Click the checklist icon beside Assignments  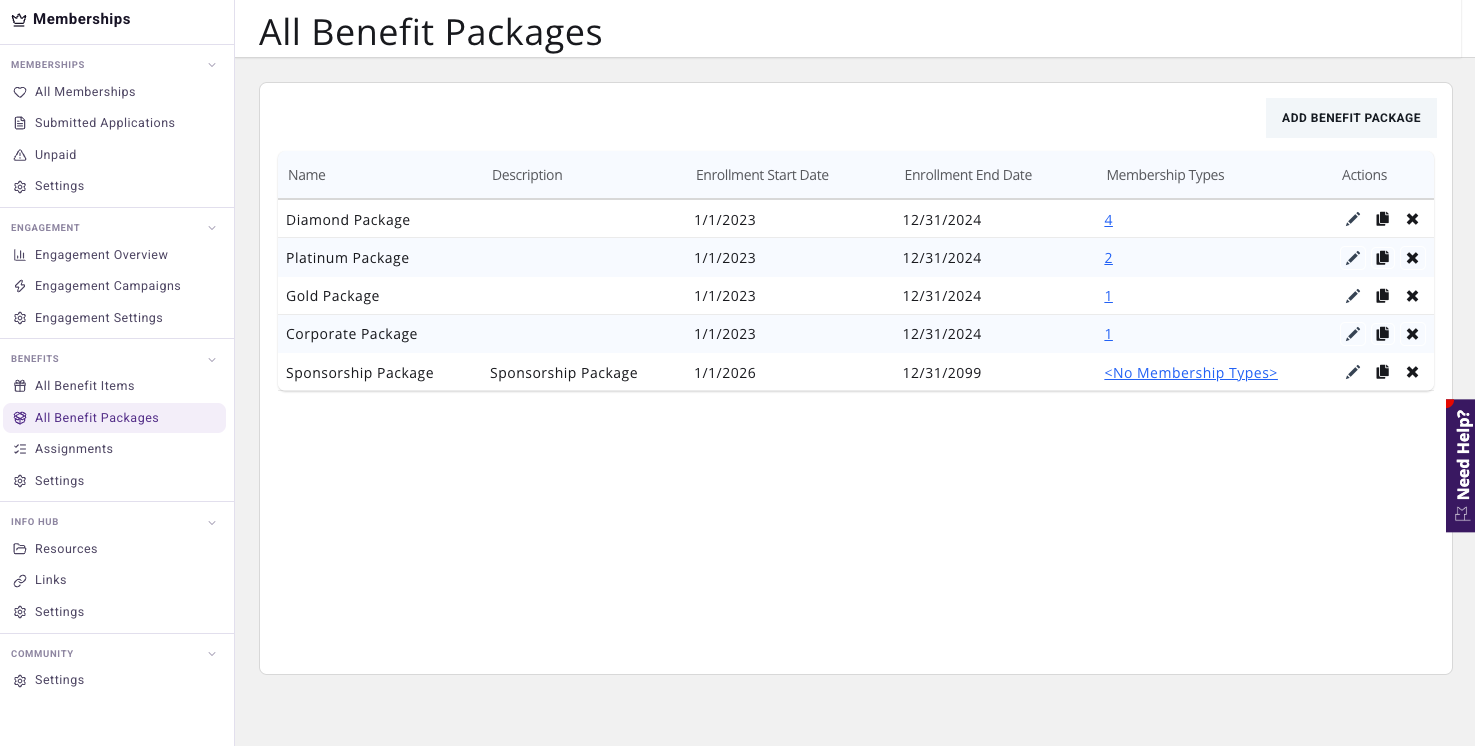[x=20, y=449]
